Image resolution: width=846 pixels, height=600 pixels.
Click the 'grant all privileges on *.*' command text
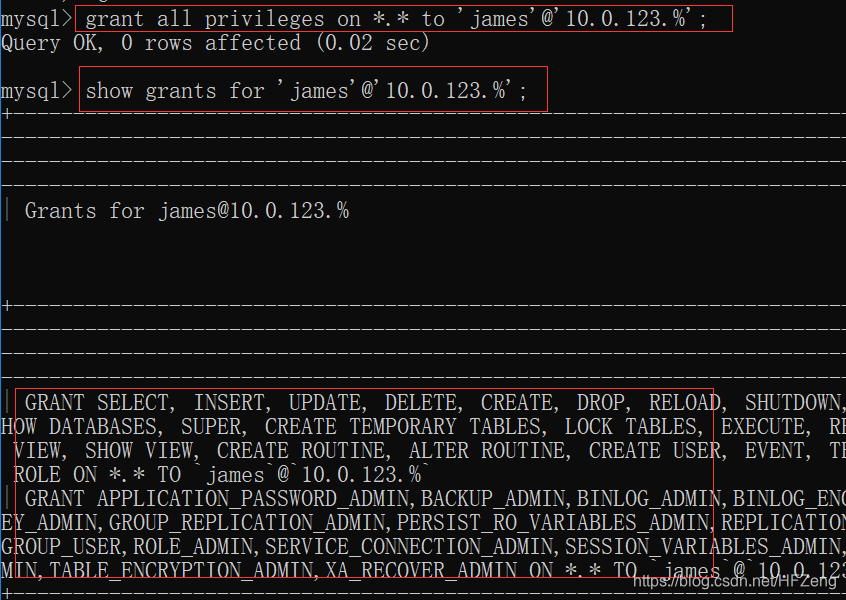click(x=395, y=19)
